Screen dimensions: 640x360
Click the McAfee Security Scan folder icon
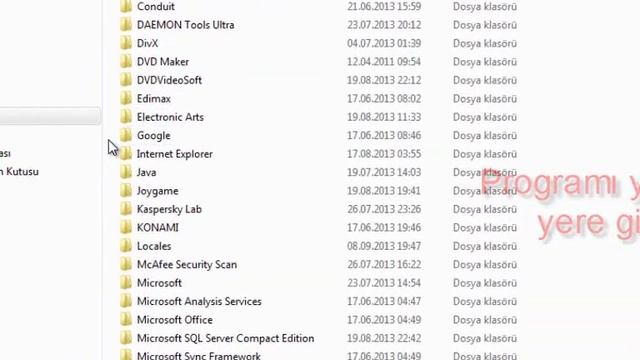(126, 264)
